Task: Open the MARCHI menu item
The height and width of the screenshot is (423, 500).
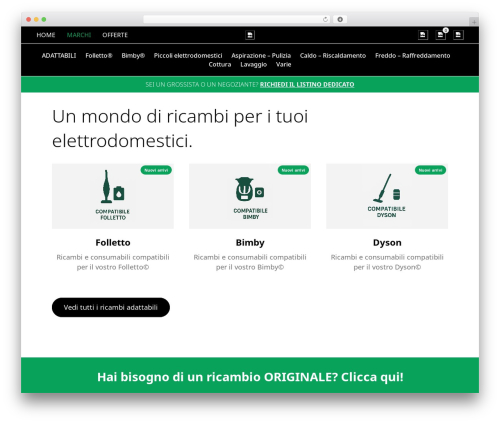Action: pos(79,35)
